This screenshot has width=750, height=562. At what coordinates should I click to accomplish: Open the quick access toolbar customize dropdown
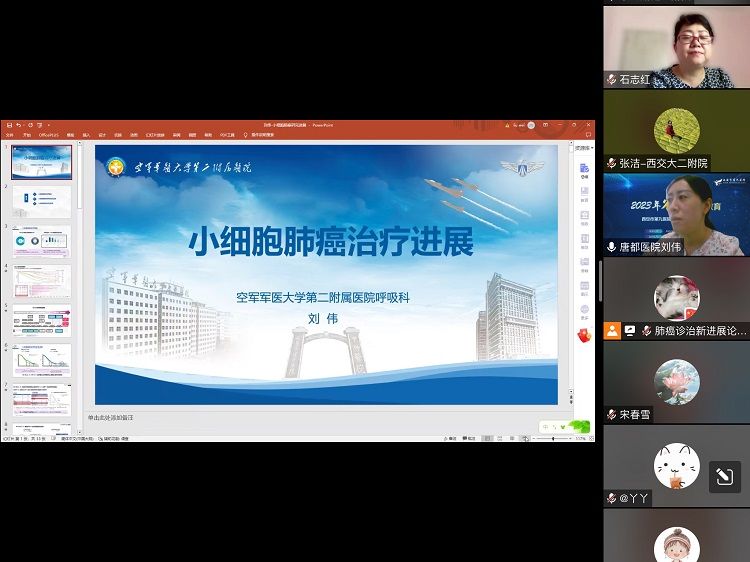(x=48, y=125)
